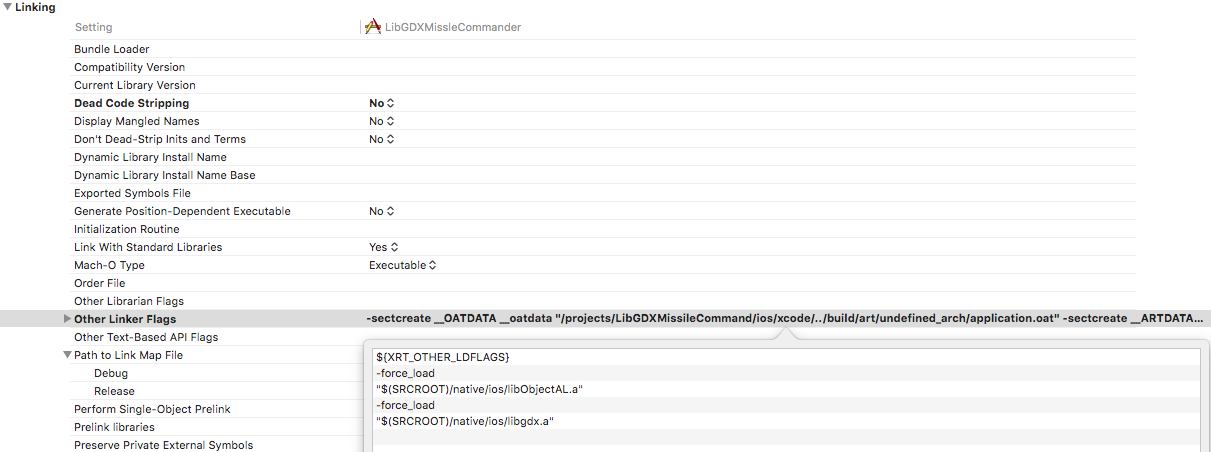Select the Compatibility Version setting
This screenshot has height=452, width=1211.
[x=129, y=67]
